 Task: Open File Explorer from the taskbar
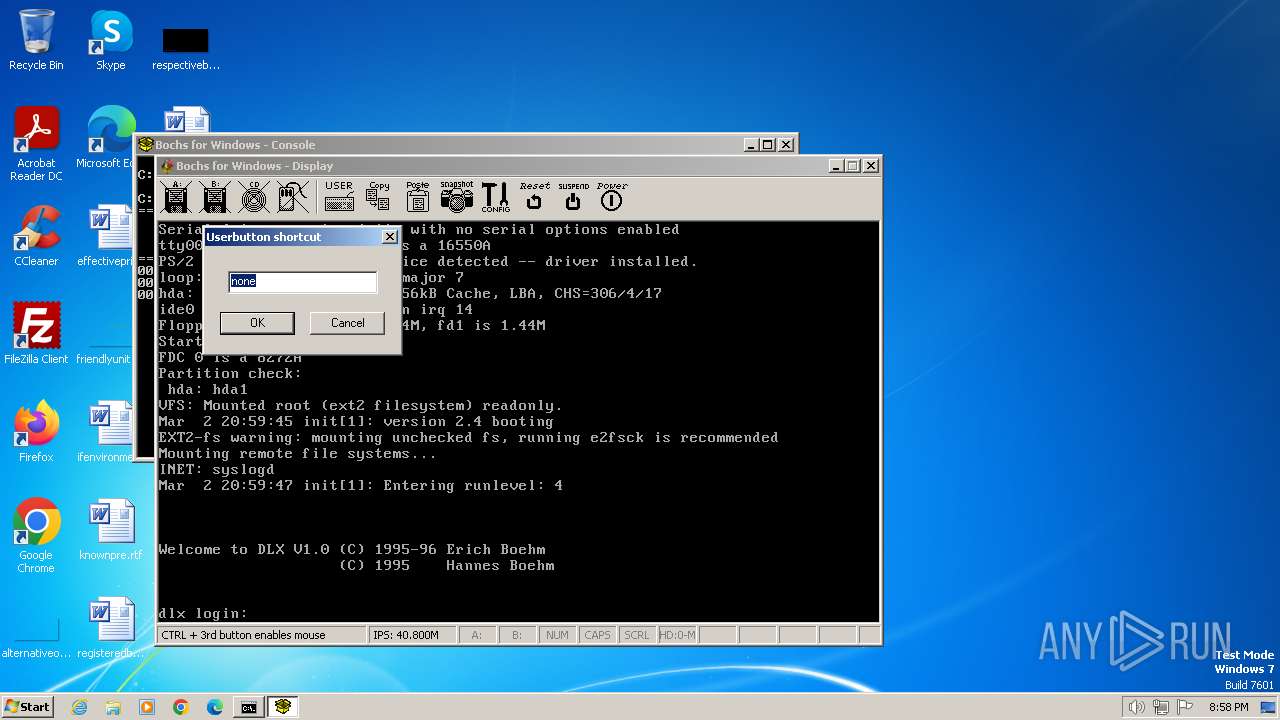click(113, 707)
